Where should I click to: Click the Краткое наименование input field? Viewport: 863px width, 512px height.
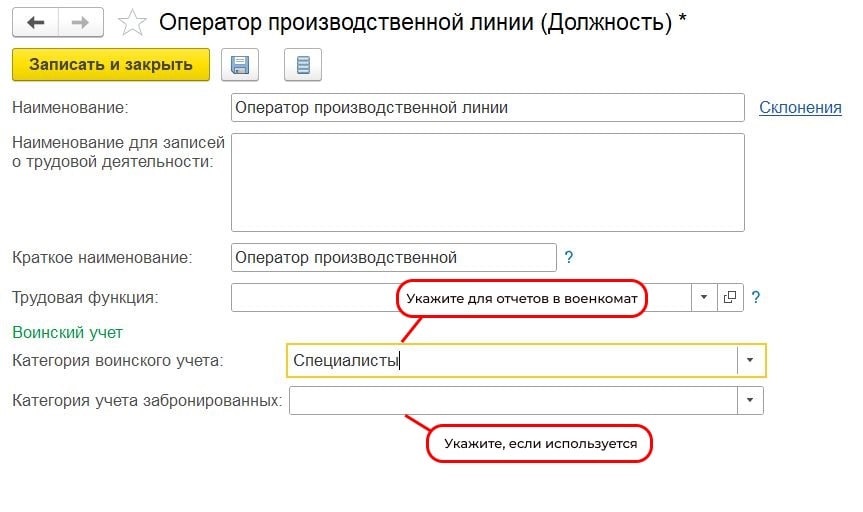pyautogui.click(x=393, y=257)
